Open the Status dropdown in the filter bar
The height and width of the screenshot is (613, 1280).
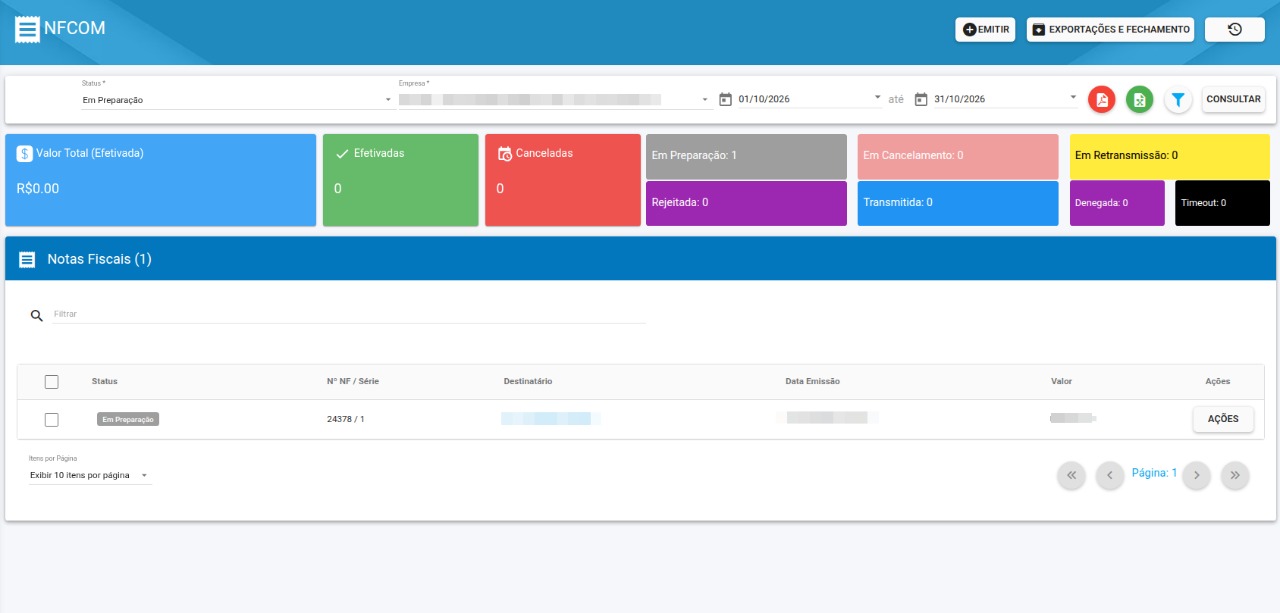click(x=238, y=99)
